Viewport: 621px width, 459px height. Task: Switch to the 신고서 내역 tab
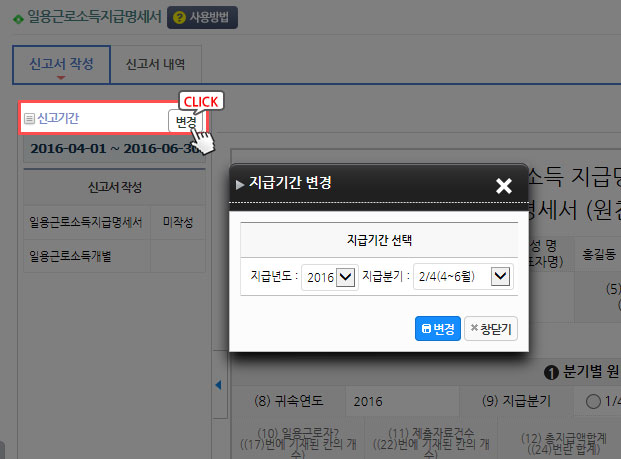(156, 65)
